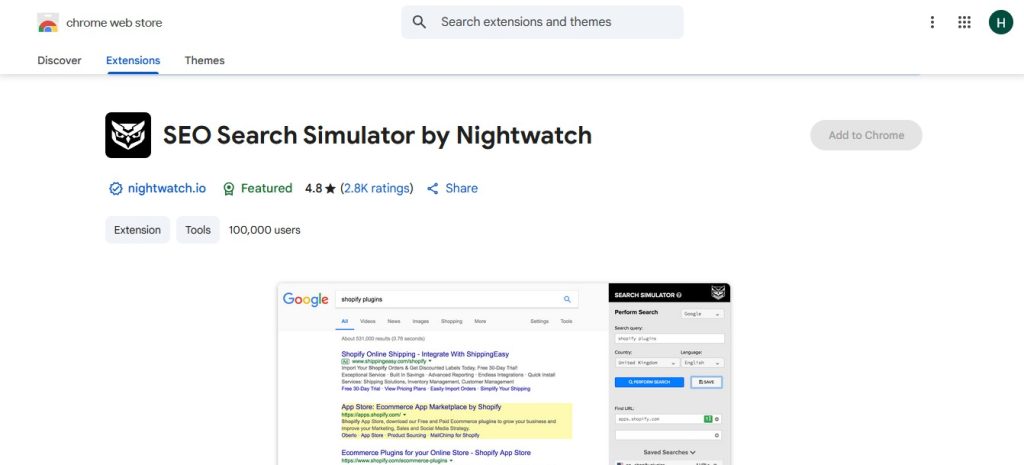Open the 2.8K ratings link

[x=377, y=189]
